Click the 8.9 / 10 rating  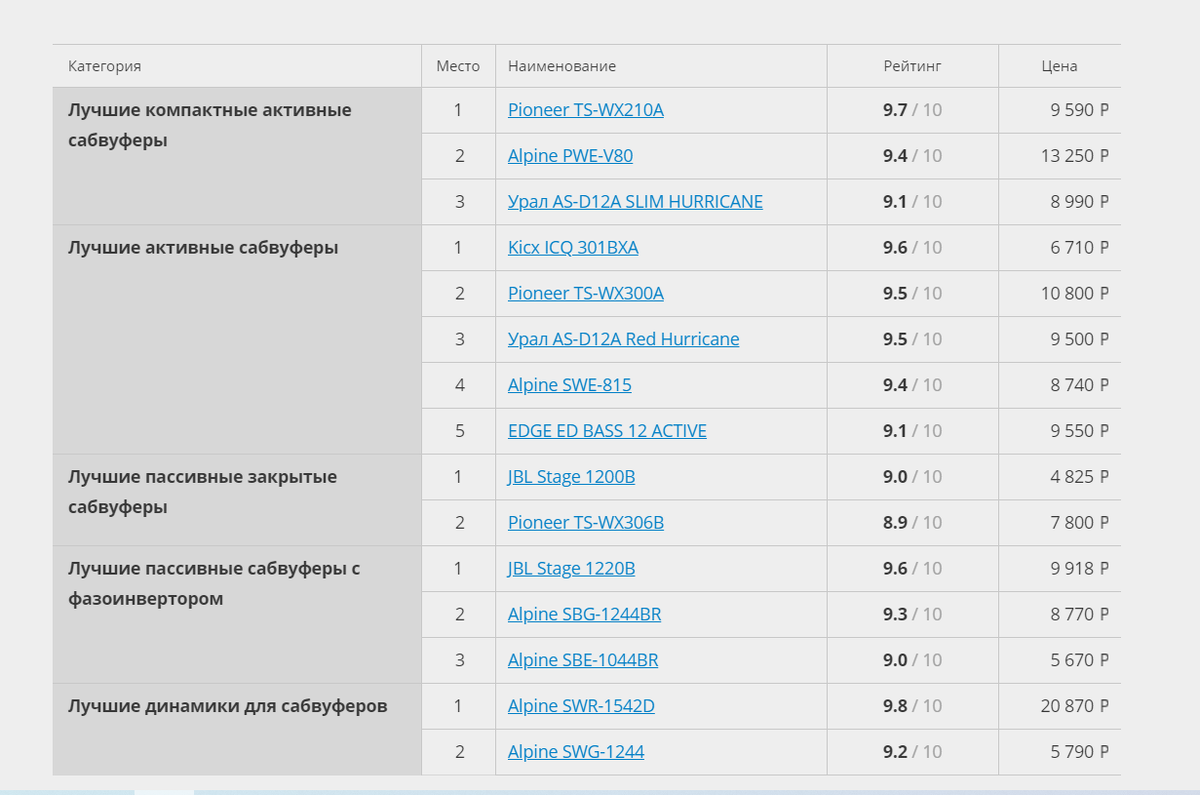912,523
